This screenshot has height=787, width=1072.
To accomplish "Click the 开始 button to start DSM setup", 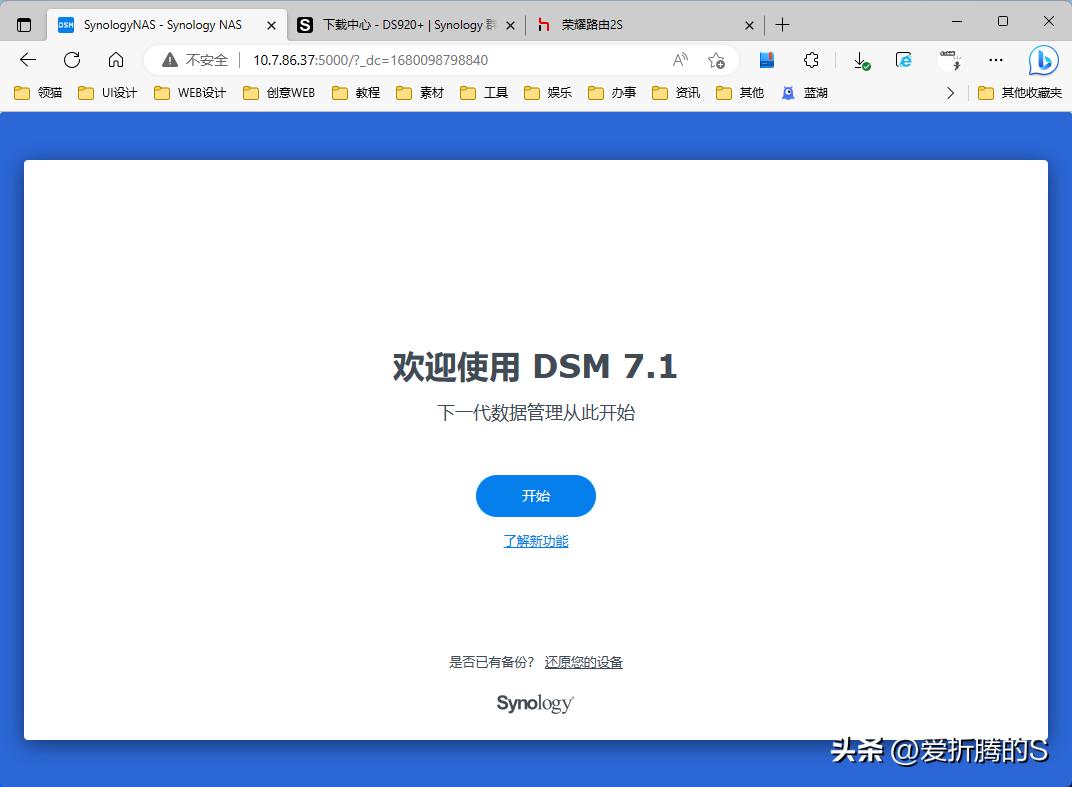I will [x=536, y=495].
